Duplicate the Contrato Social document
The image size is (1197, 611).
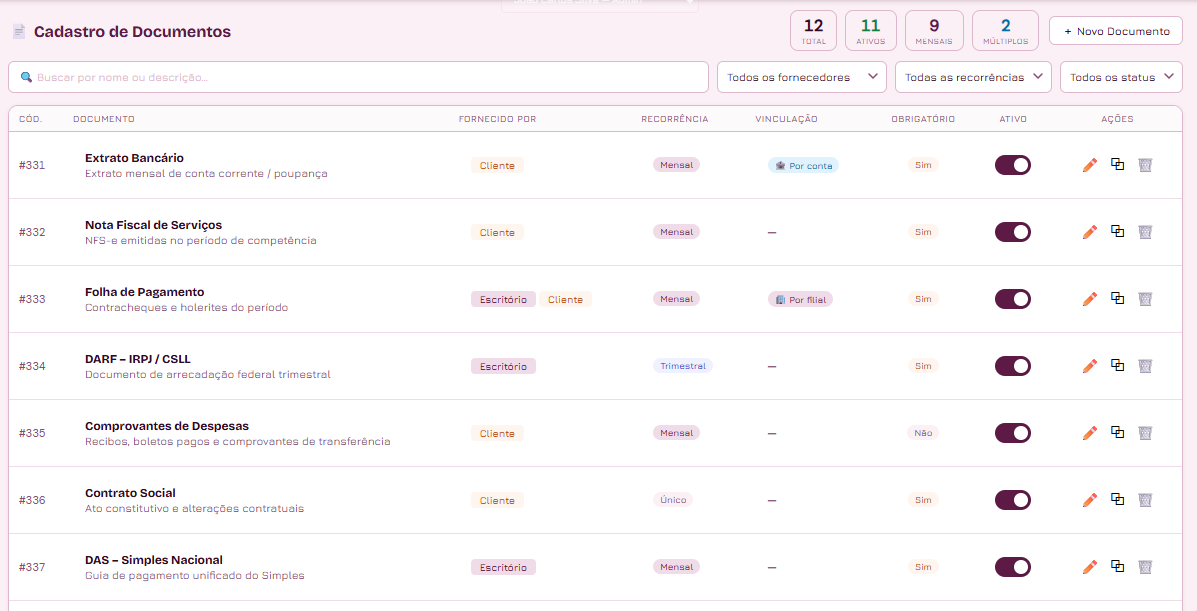[x=1118, y=499]
